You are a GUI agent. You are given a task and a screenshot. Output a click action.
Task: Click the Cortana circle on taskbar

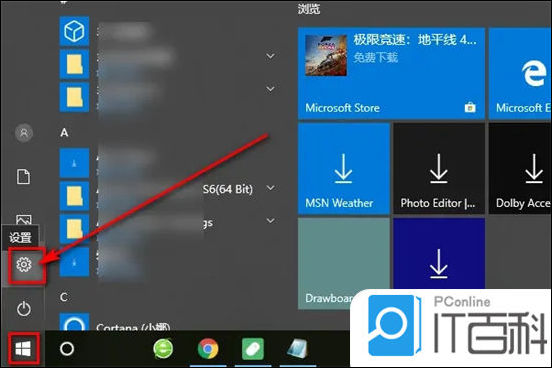[67, 349]
